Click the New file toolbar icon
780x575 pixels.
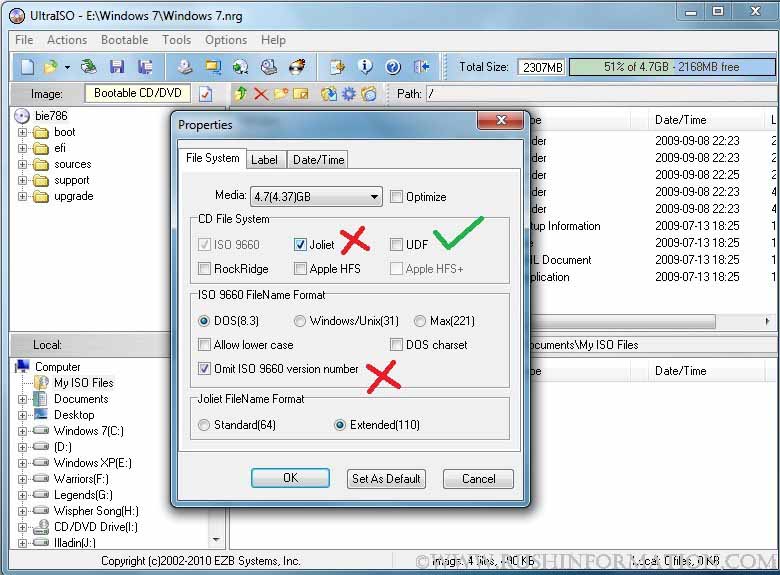(x=27, y=67)
